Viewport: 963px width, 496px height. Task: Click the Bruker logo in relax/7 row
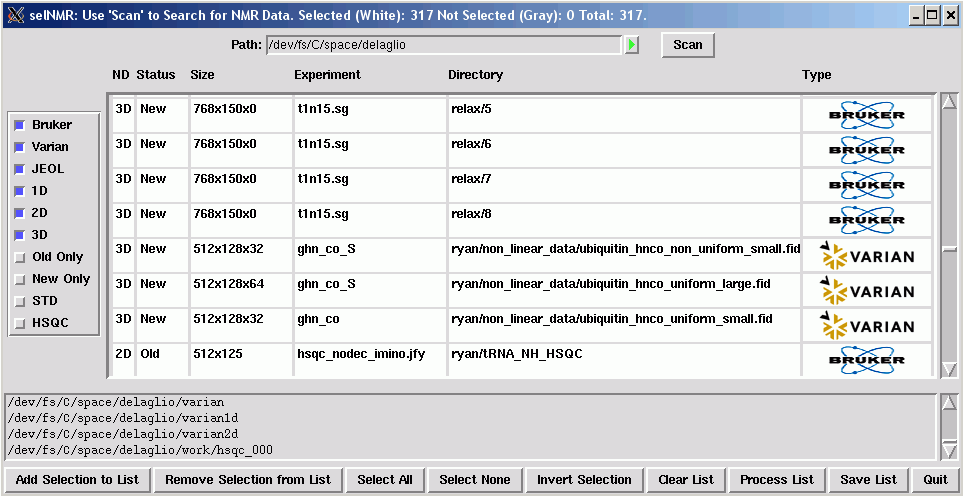click(866, 185)
